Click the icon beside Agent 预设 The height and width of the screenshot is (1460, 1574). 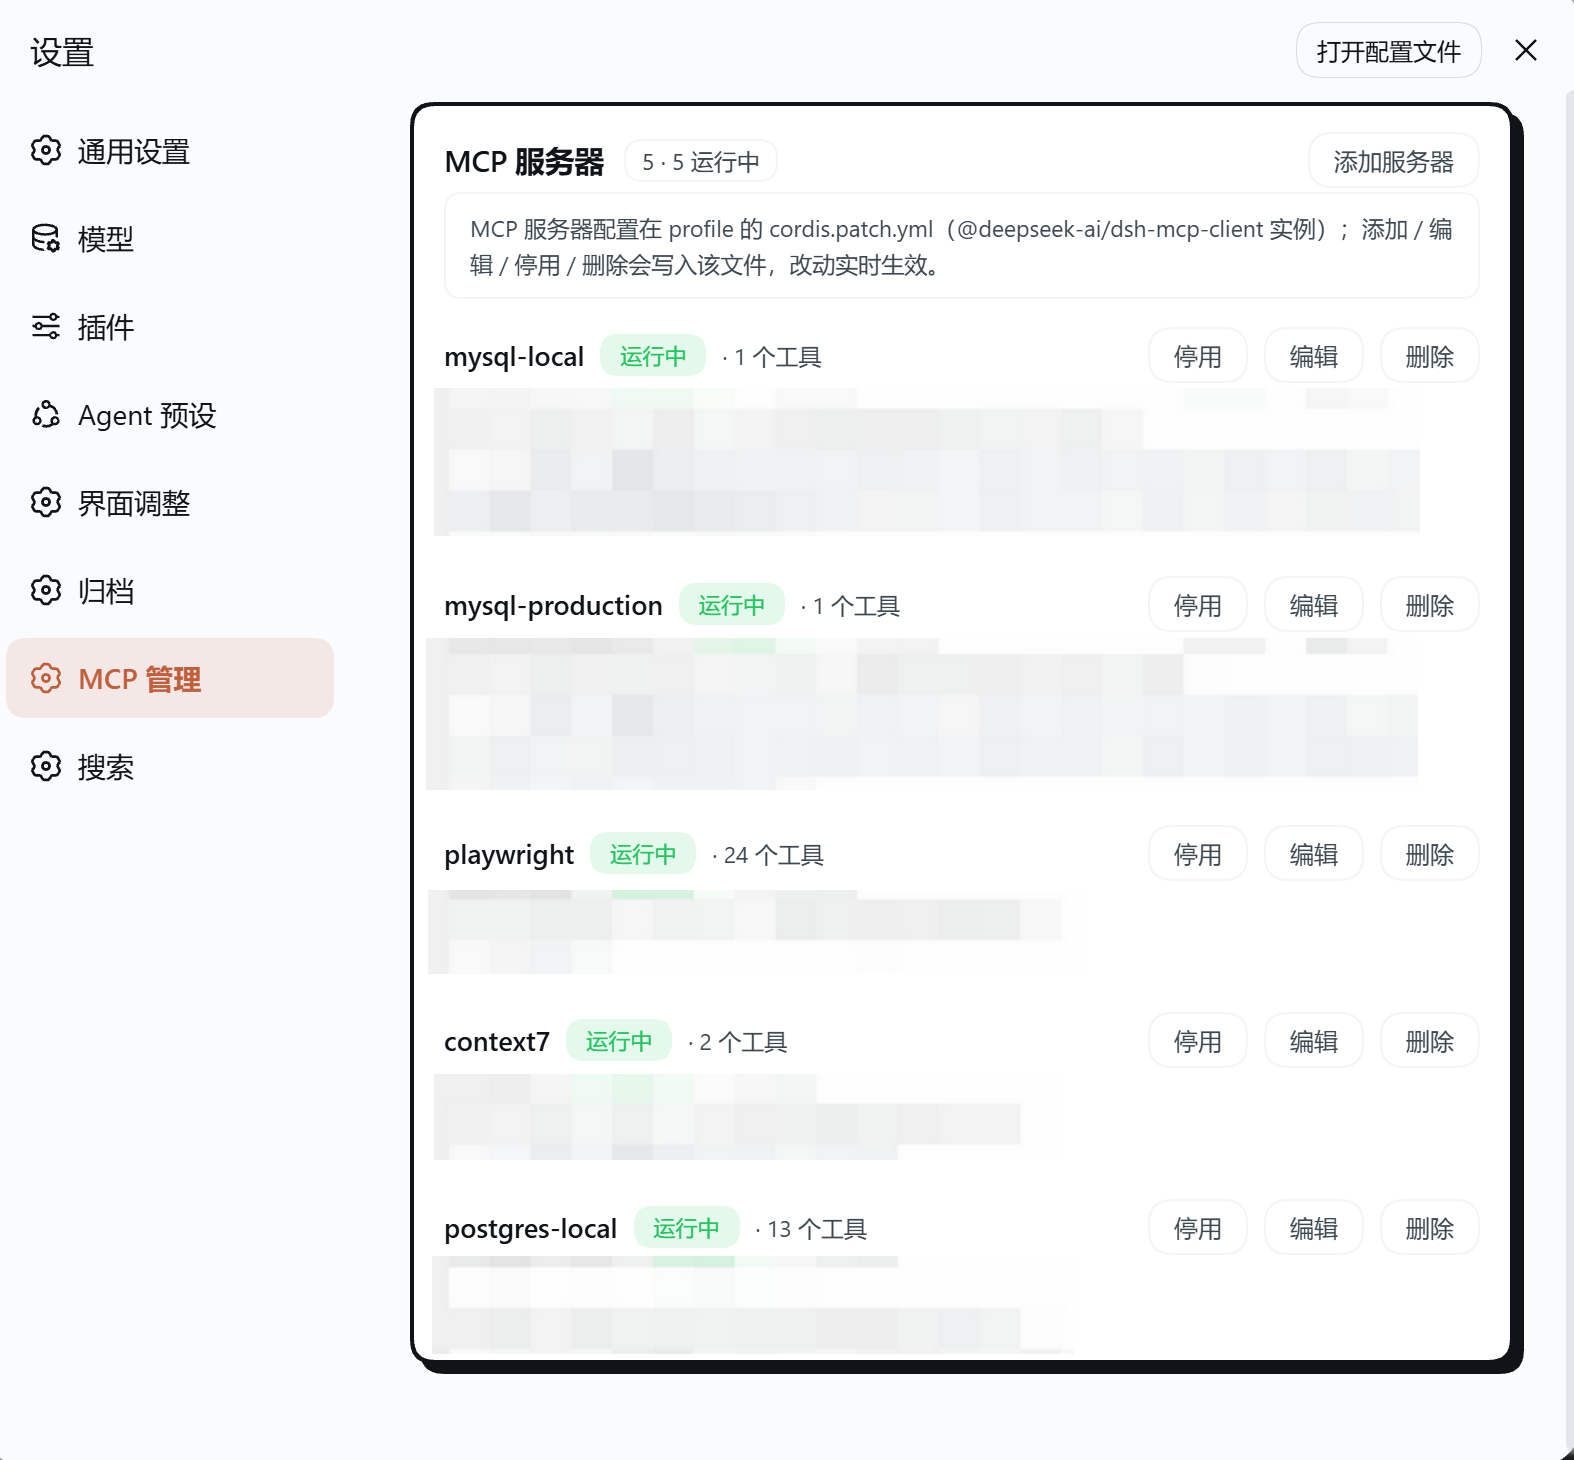pyautogui.click(x=46, y=415)
